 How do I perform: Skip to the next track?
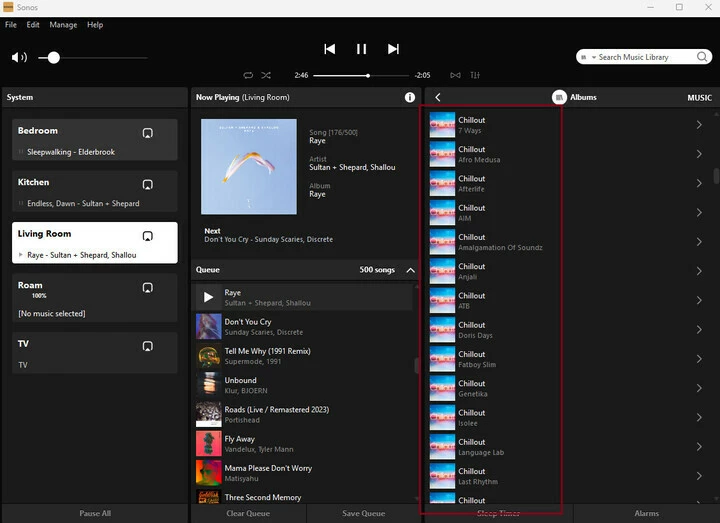393,49
